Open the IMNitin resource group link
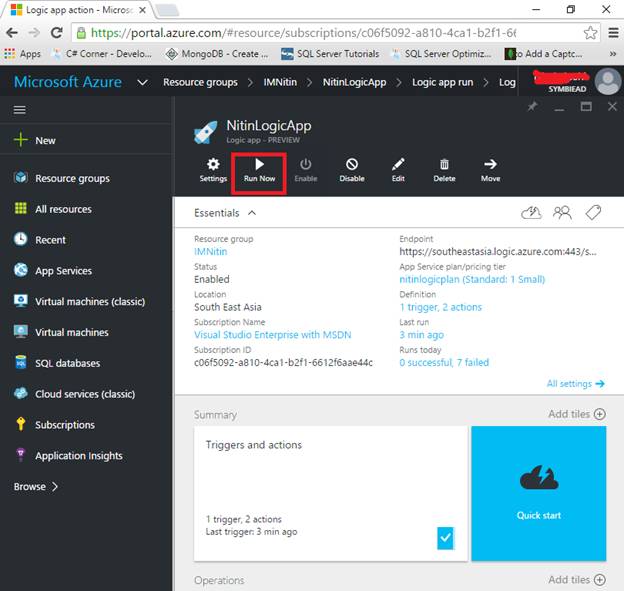The width and height of the screenshot is (624, 591). (211, 252)
